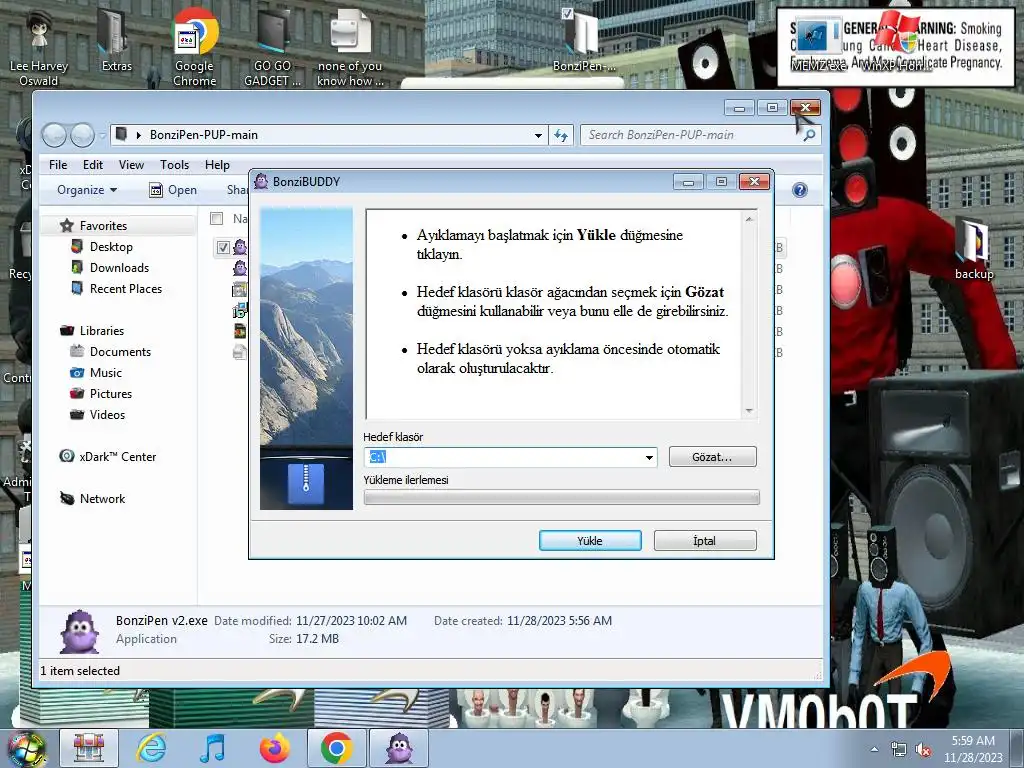Open Edit menu in Explorer

[x=93, y=165]
